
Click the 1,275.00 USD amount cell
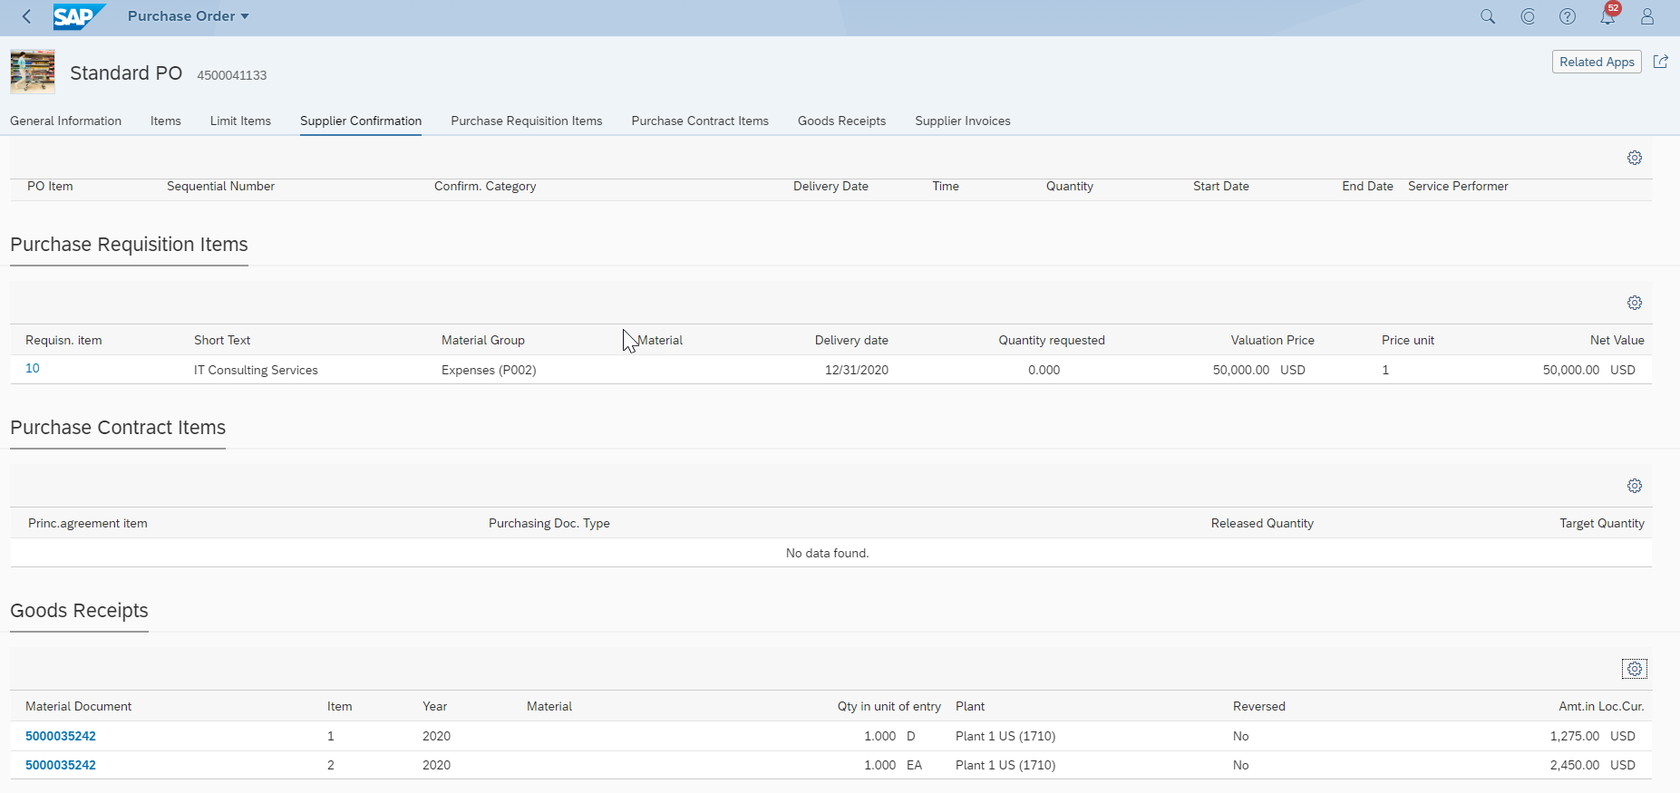[x=1593, y=736]
